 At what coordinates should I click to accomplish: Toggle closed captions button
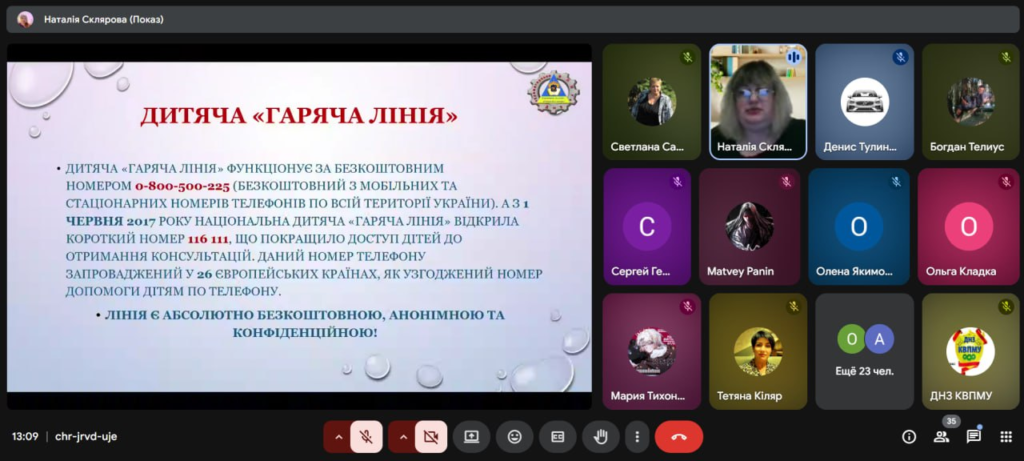[558, 437]
